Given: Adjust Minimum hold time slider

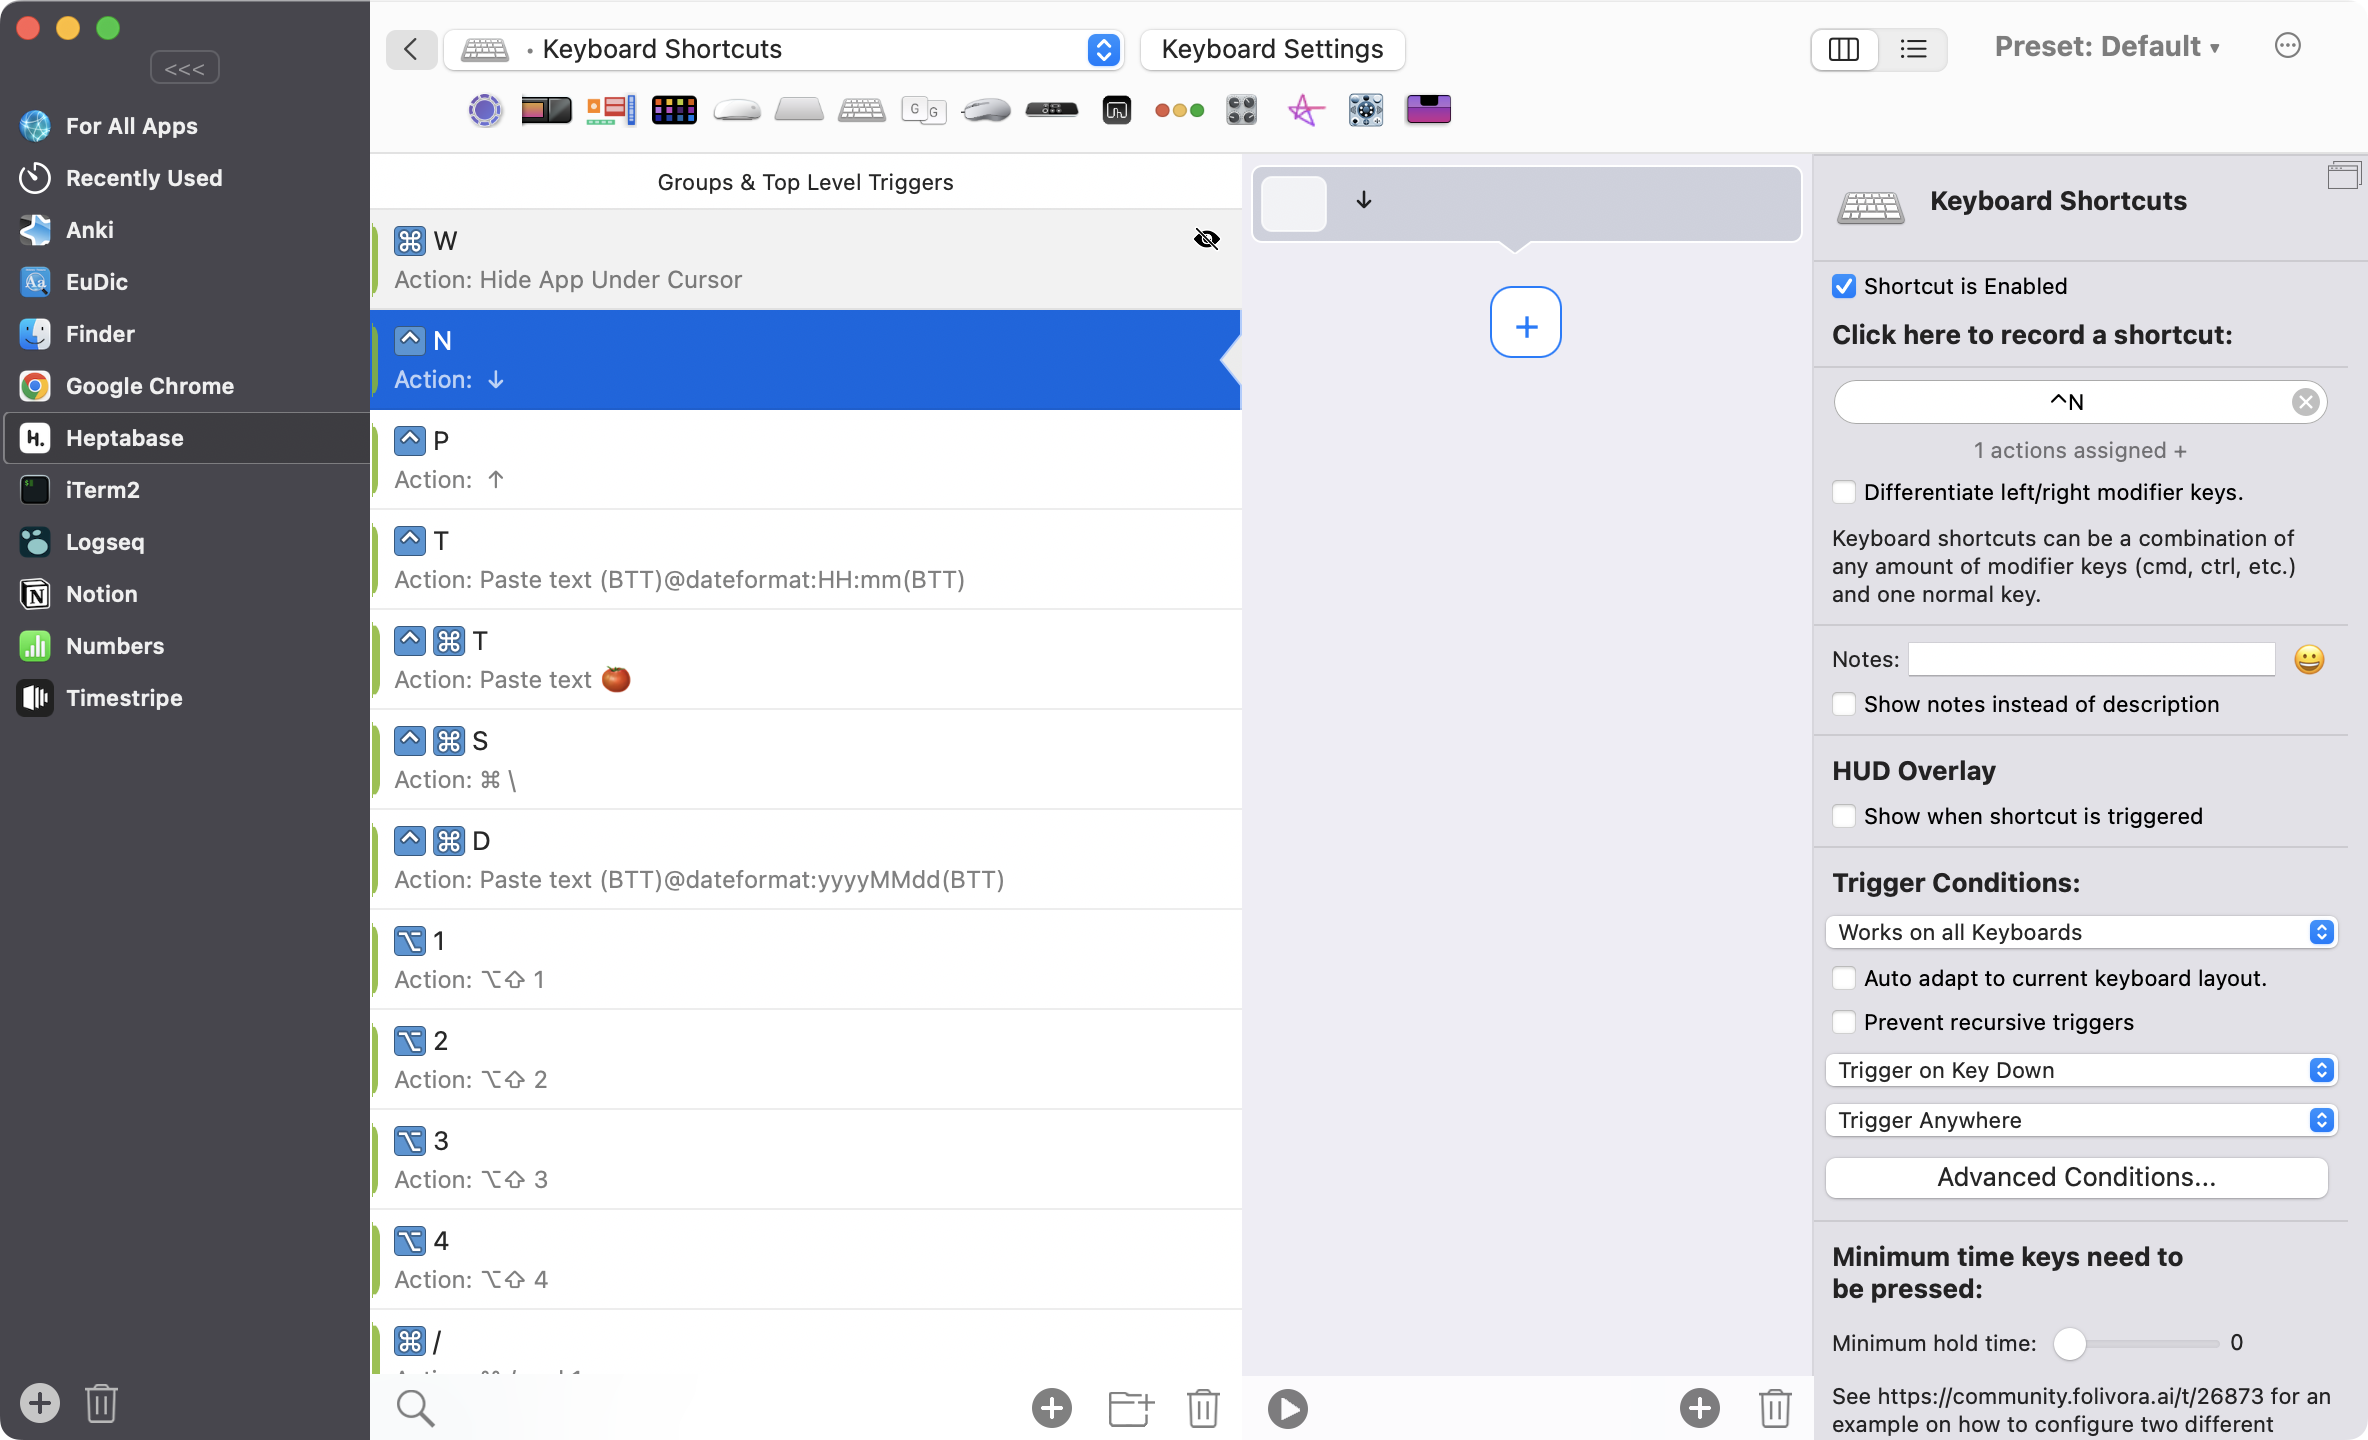Looking at the screenshot, I should click(x=2070, y=1343).
